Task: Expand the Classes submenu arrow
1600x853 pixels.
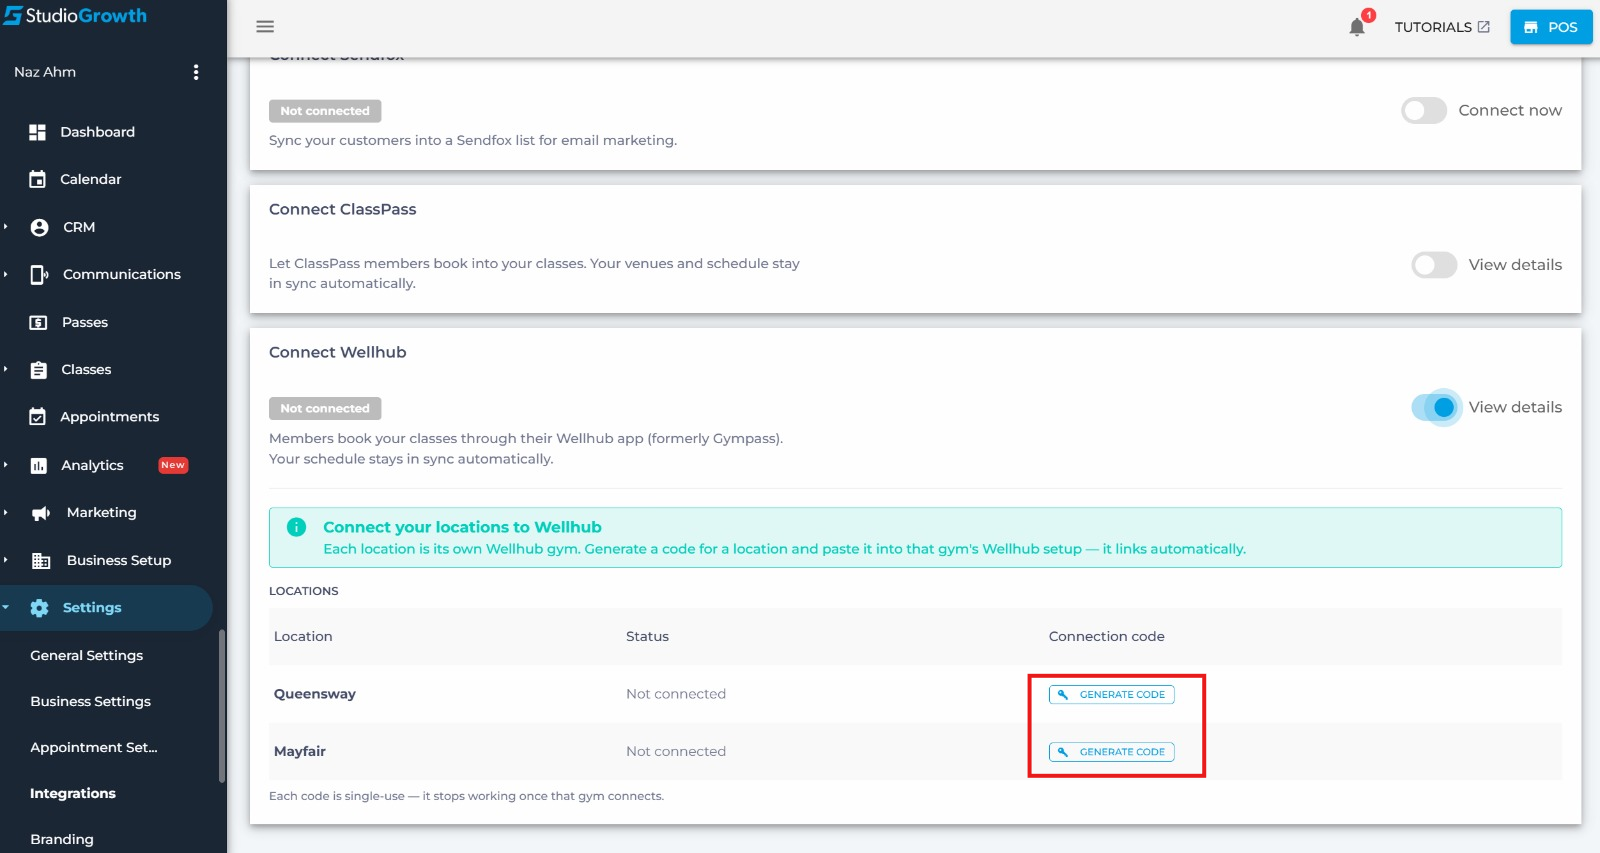Action: 6,369
